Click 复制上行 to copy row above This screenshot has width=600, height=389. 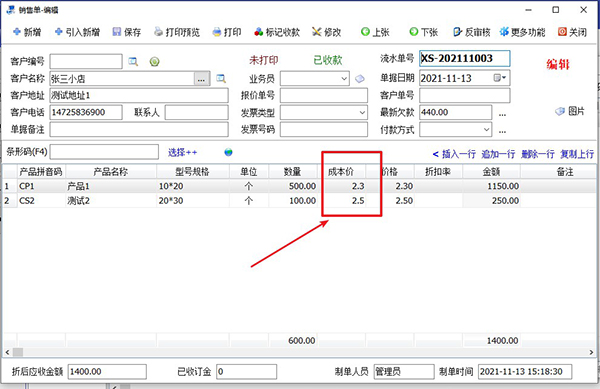577,154
